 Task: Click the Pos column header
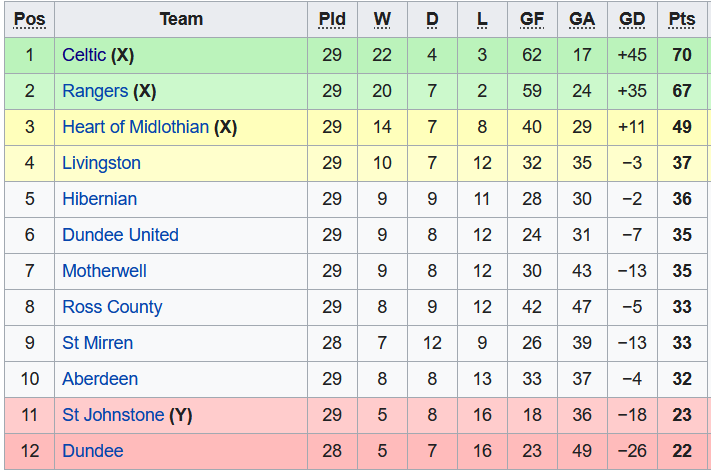30,19
